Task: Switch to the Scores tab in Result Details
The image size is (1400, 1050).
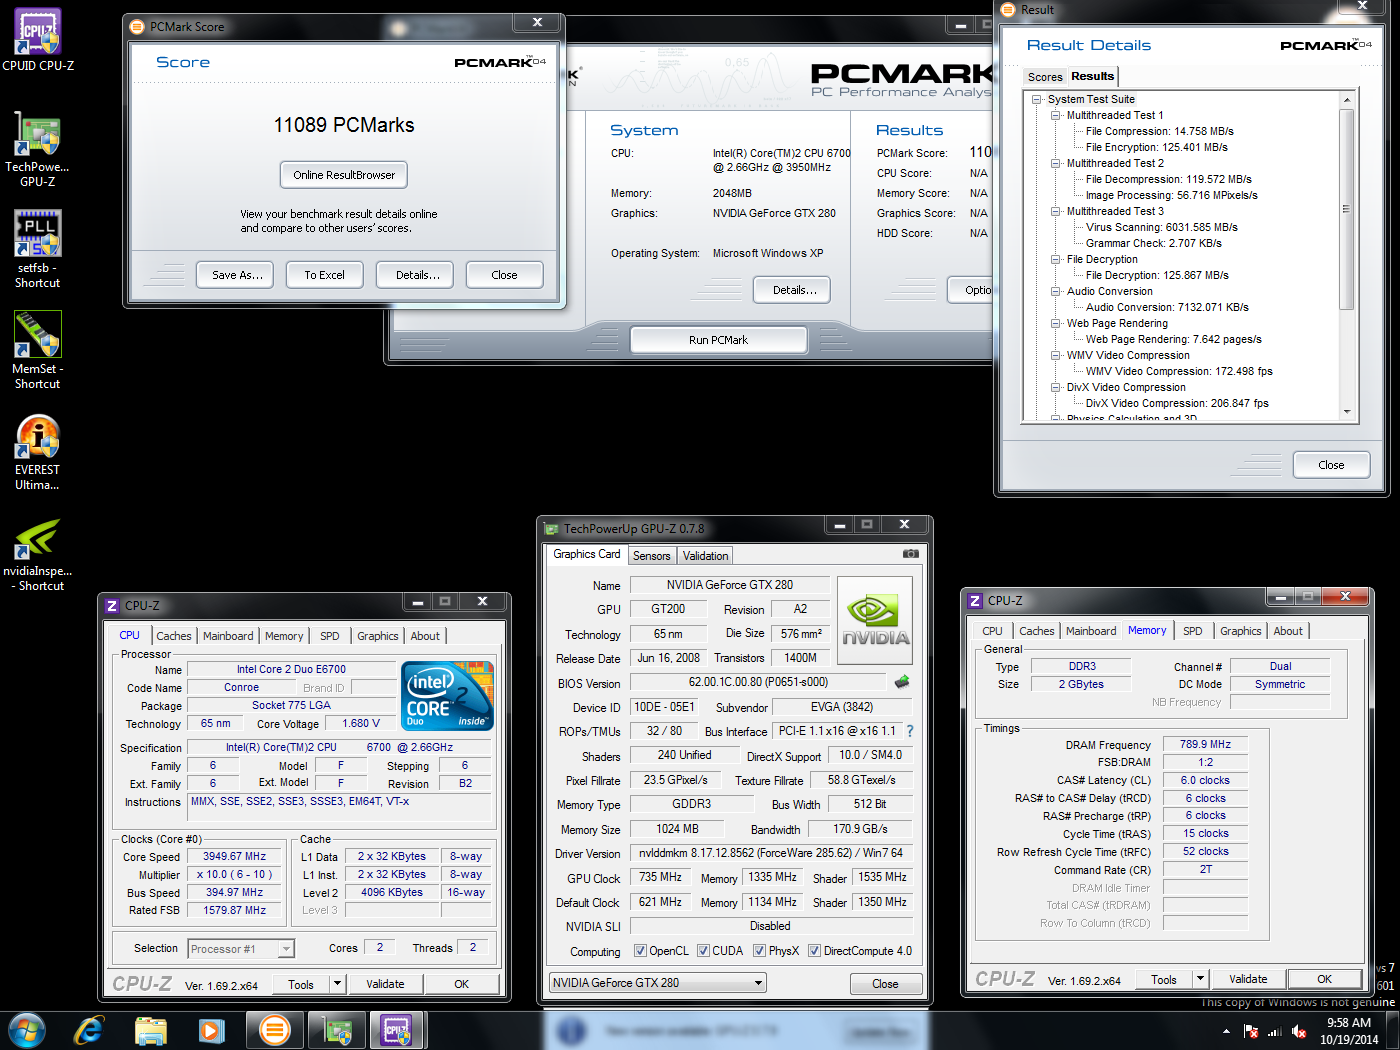Action: tap(1045, 77)
